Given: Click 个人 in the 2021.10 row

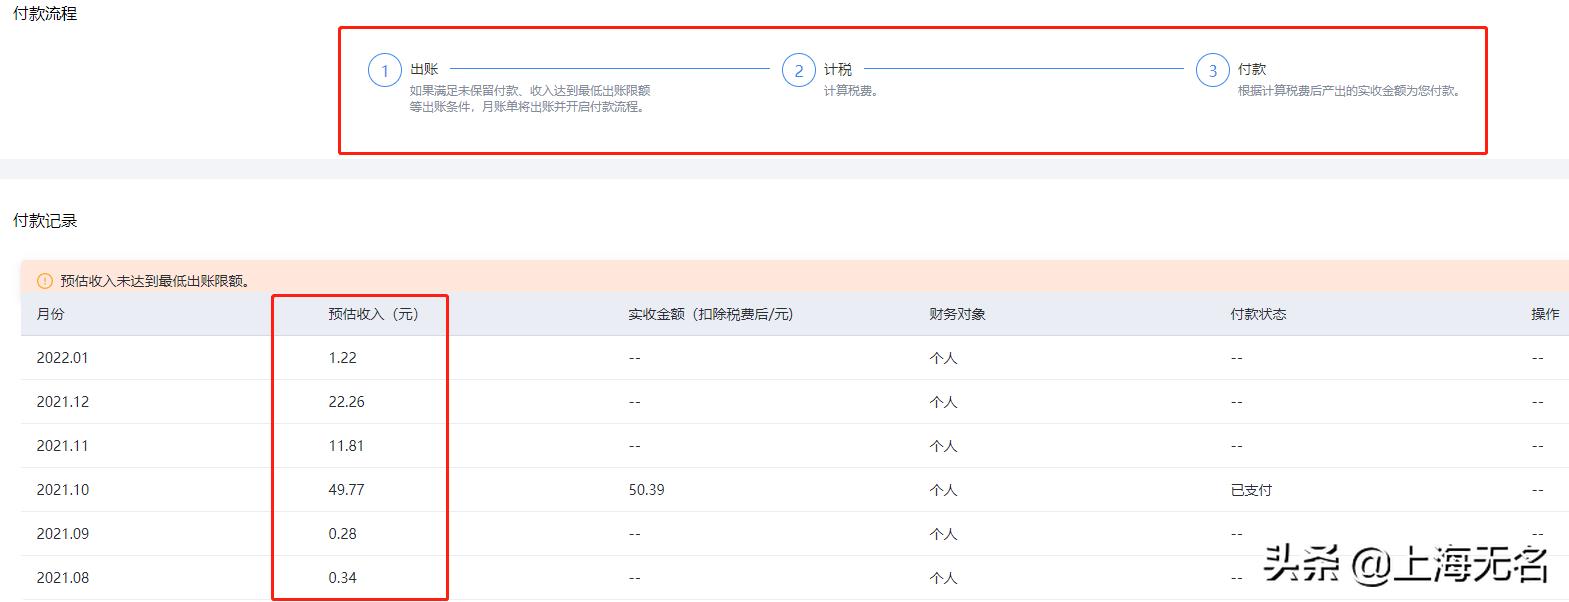Looking at the screenshot, I should click(943, 490).
